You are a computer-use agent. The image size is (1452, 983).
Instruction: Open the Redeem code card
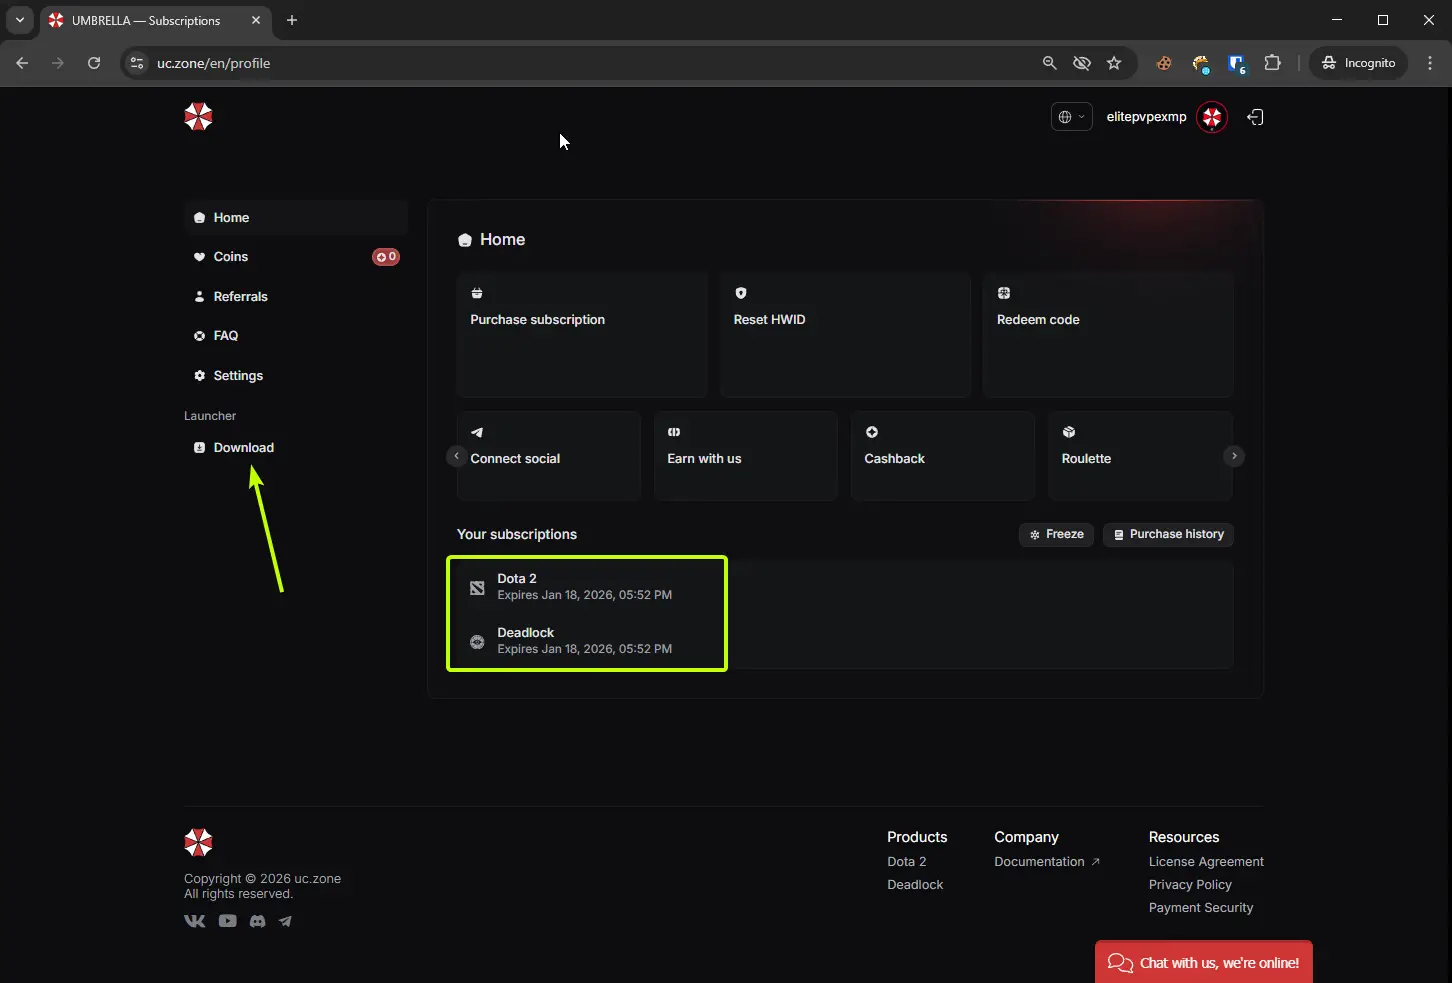[1108, 335]
